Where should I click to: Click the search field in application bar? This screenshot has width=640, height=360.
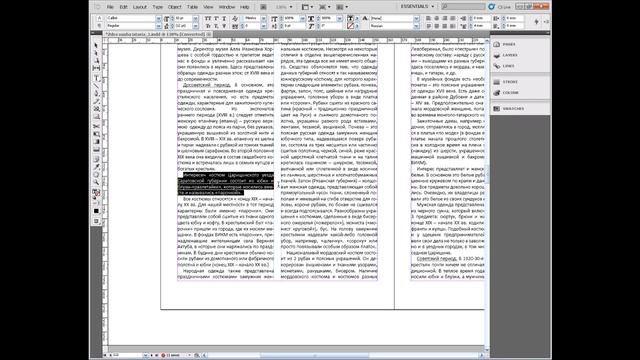click(463, 7)
